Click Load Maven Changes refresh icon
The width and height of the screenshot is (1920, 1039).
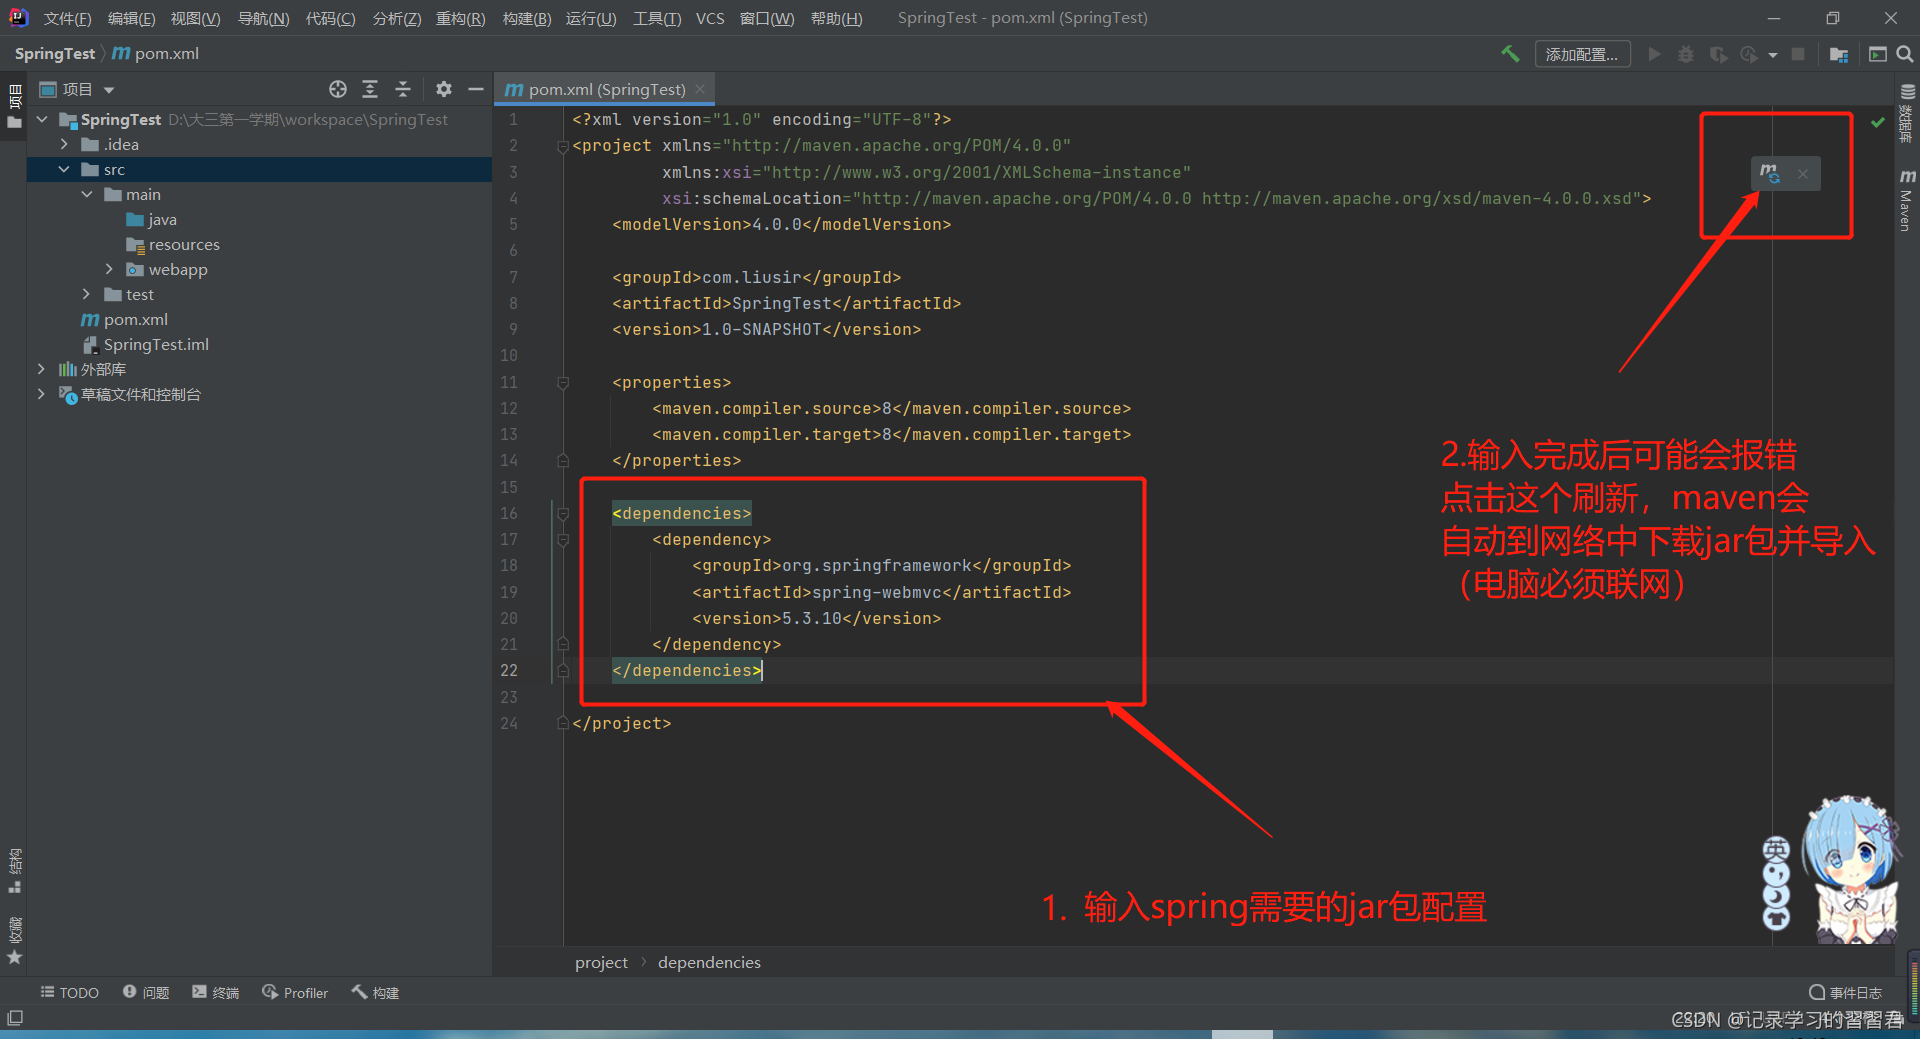click(1770, 173)
